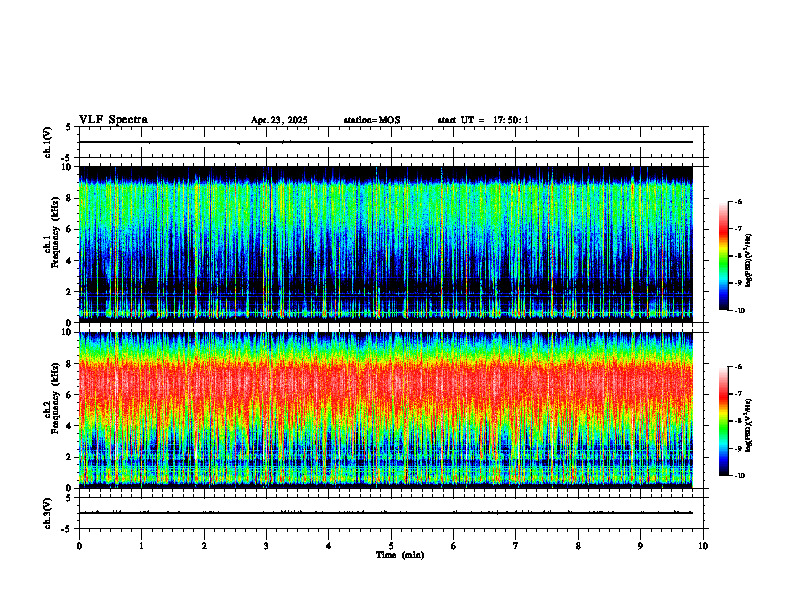Viewport: 792px width, 612px height.
Task: Click time axis tick label '8'
Action: coord(578,546)
